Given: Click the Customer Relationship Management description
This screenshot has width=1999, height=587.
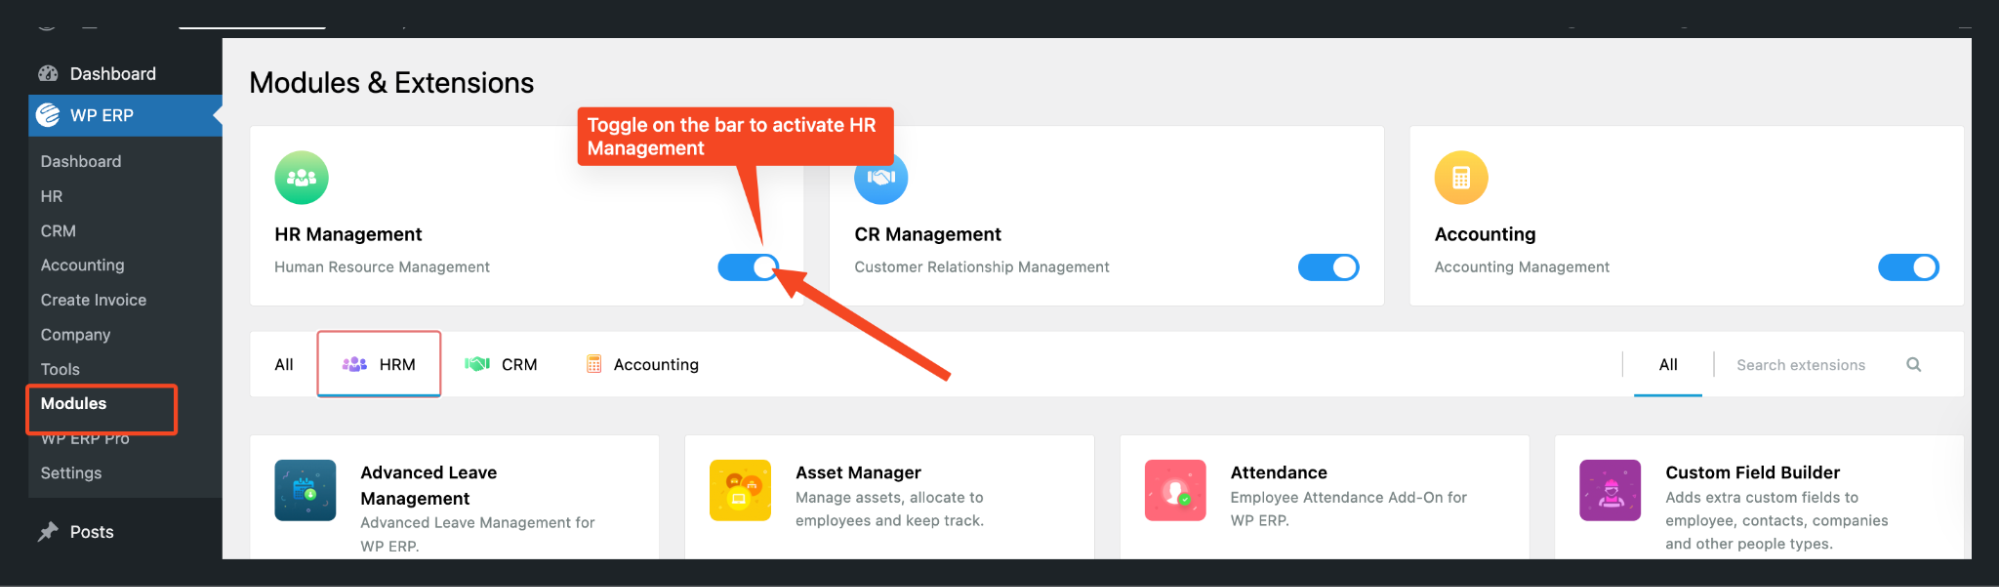Looking at the screenshot, I should click(x=982, y=267).
